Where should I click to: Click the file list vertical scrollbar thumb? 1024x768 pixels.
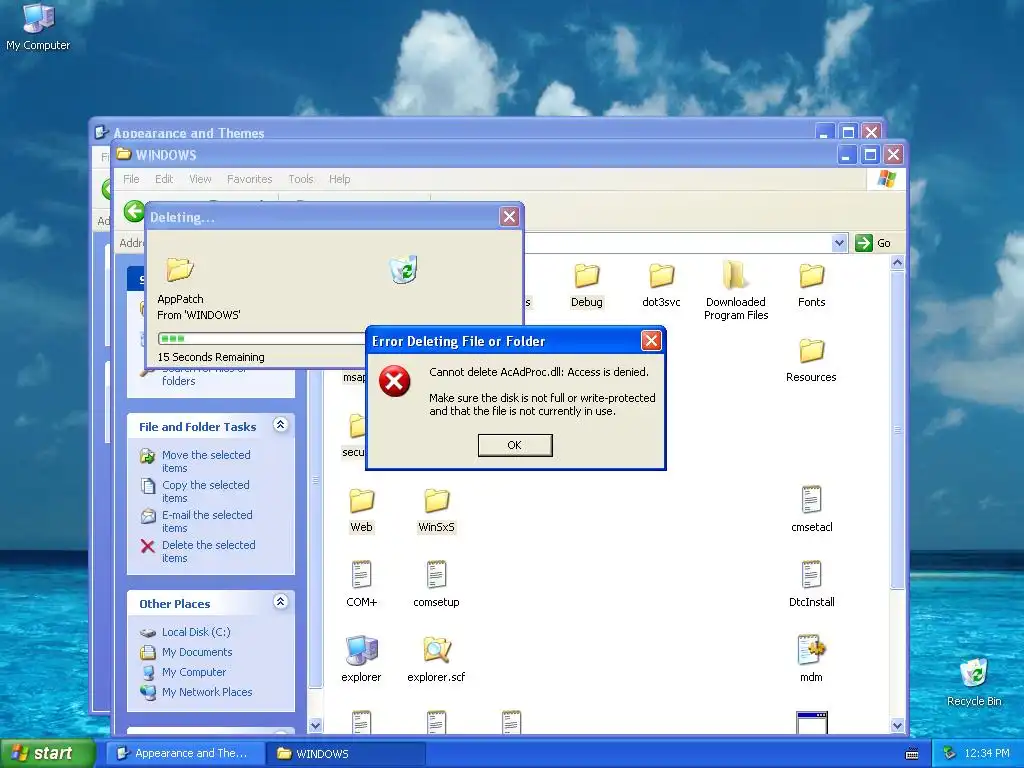point(897,430)
